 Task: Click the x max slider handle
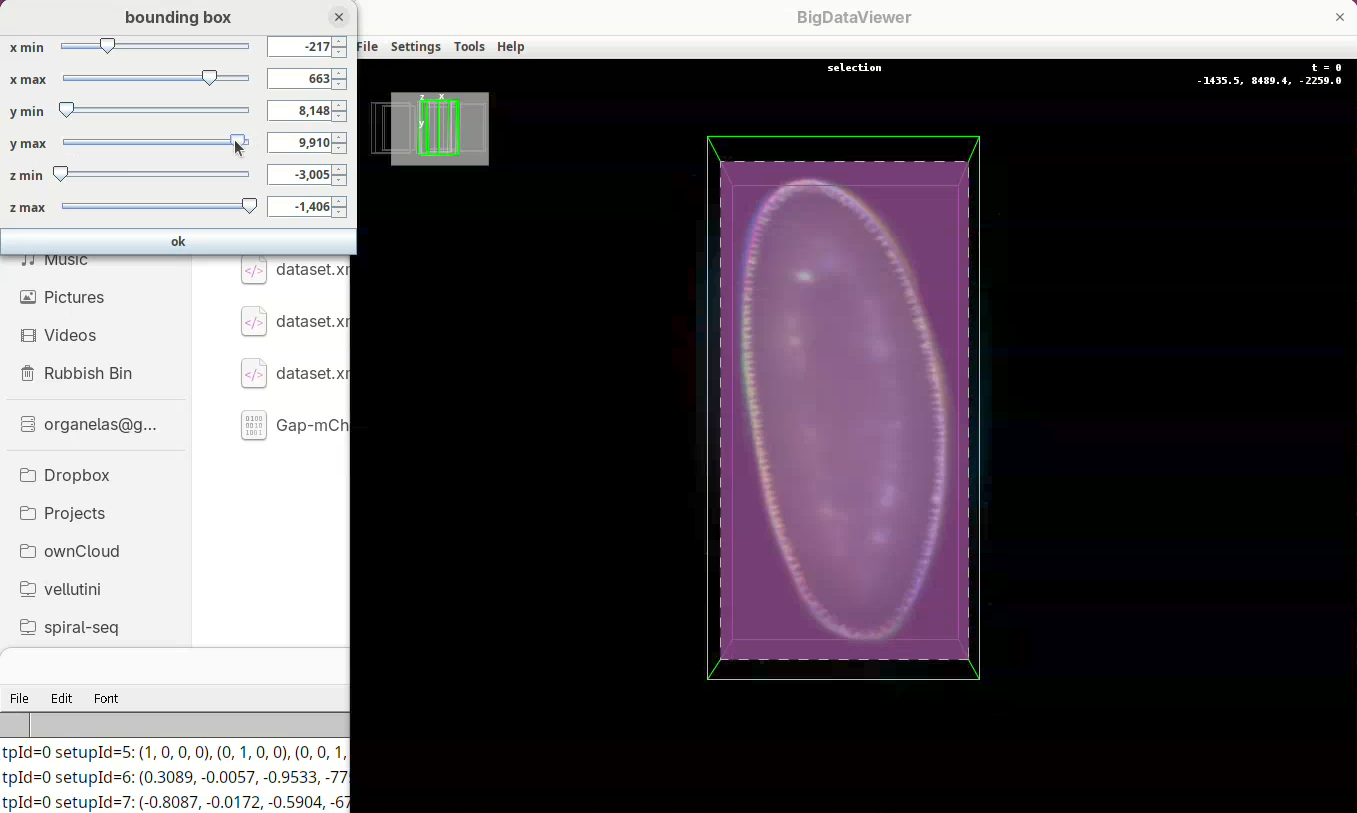click(x=209, y=78)
